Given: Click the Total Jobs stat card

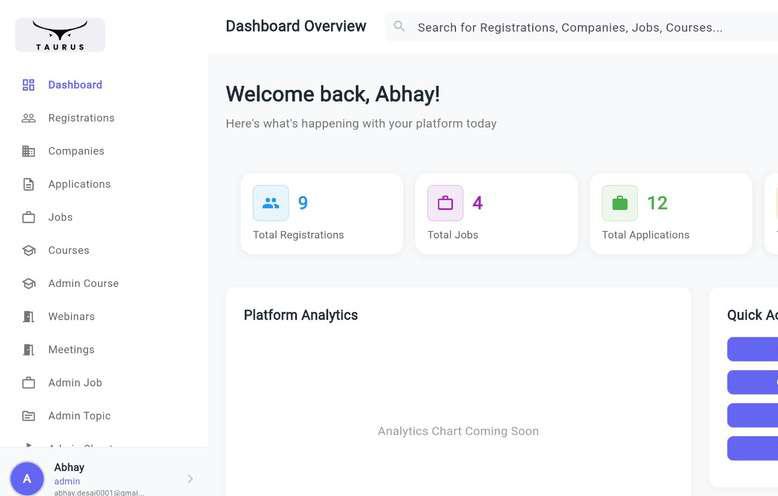Looking at the screenshot, I should pos(495,214).
